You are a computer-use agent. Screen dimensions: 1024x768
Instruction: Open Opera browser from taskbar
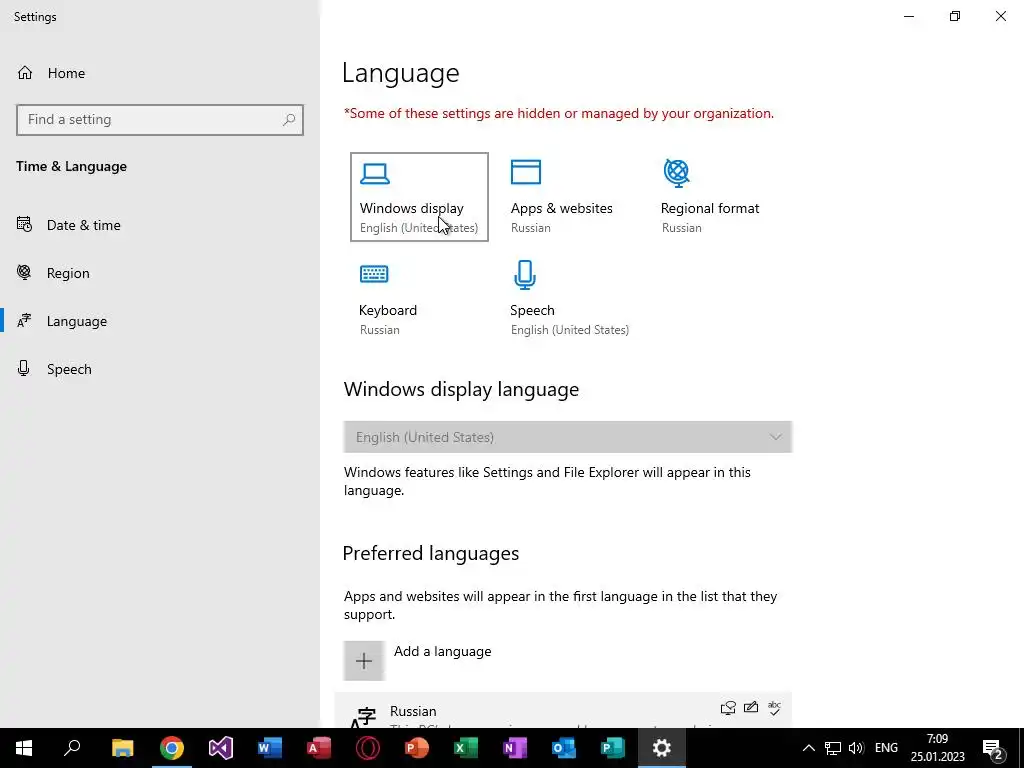click(368, 748)
